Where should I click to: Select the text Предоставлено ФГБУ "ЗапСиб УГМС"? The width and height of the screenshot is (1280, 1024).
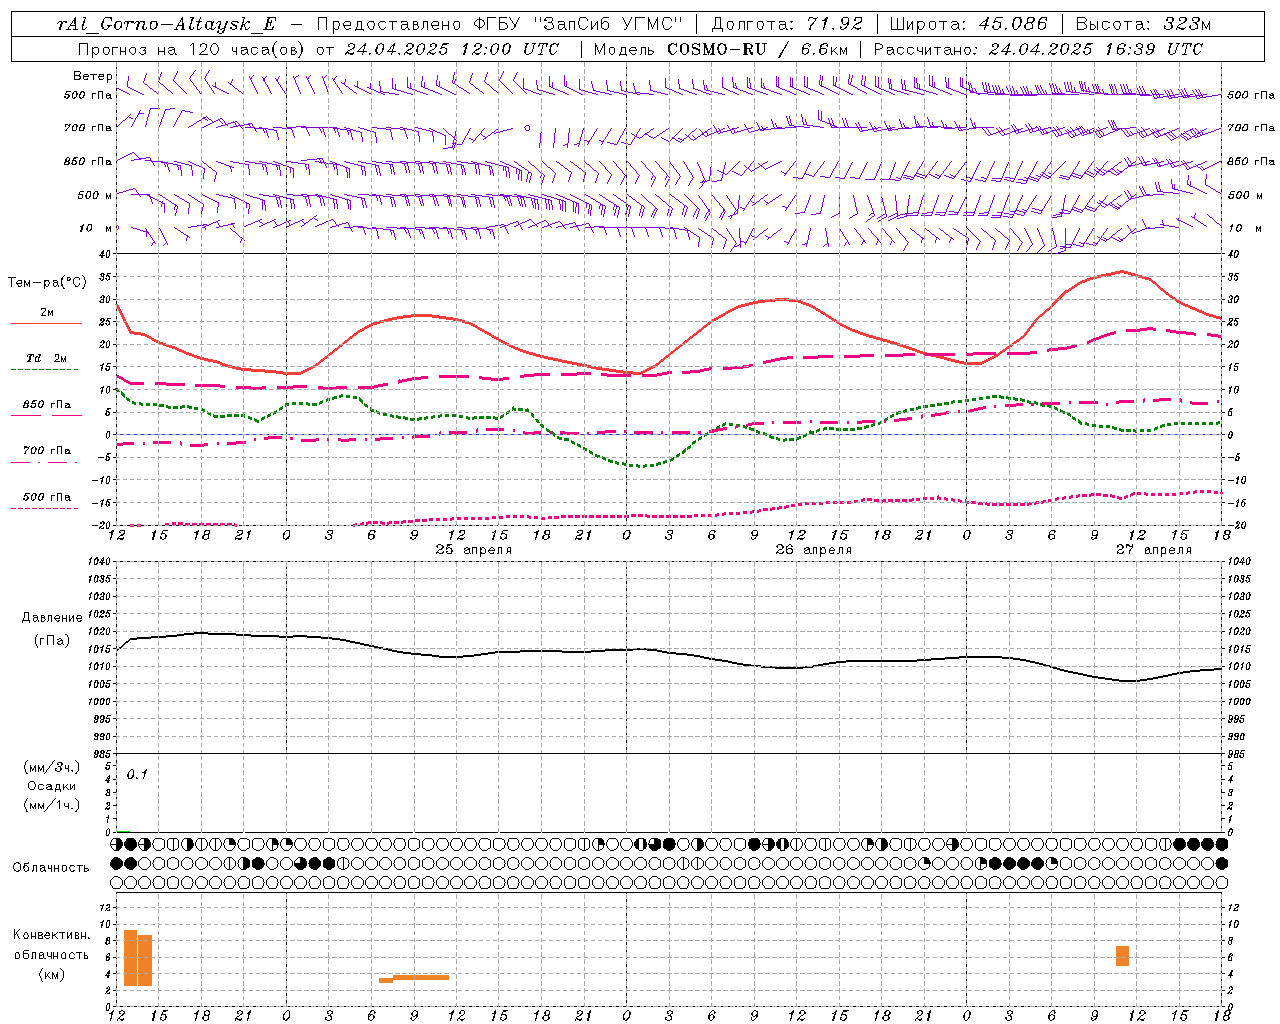(499, 24)
